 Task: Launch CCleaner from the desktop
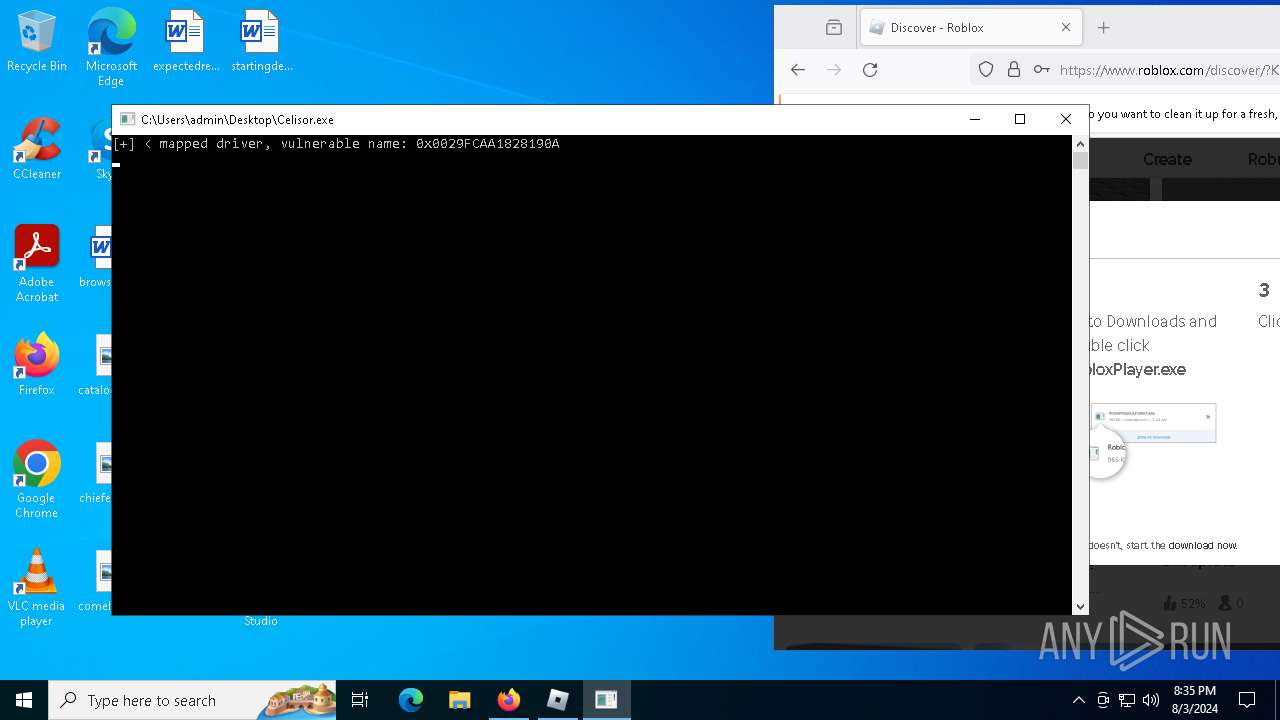pos(36,149)
